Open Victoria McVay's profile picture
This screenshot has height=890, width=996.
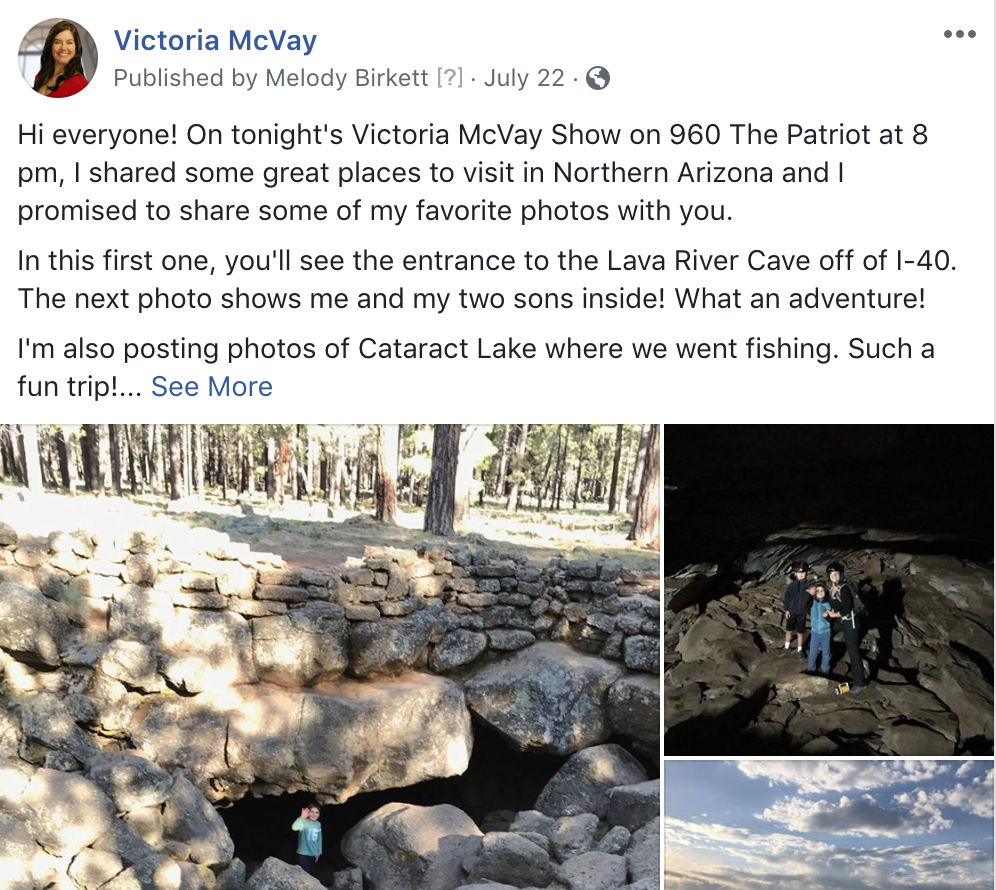tap(58, 58)
